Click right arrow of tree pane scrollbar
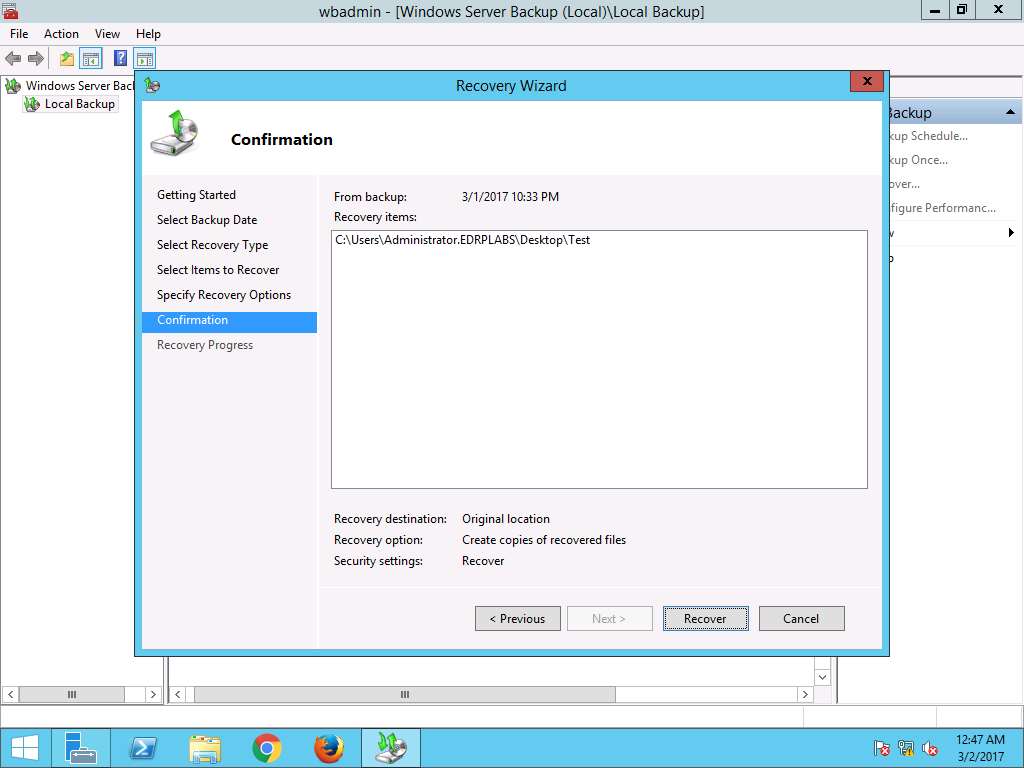Screen dimensions: 1024x768 pyautogui.click(x=153, y=694)
